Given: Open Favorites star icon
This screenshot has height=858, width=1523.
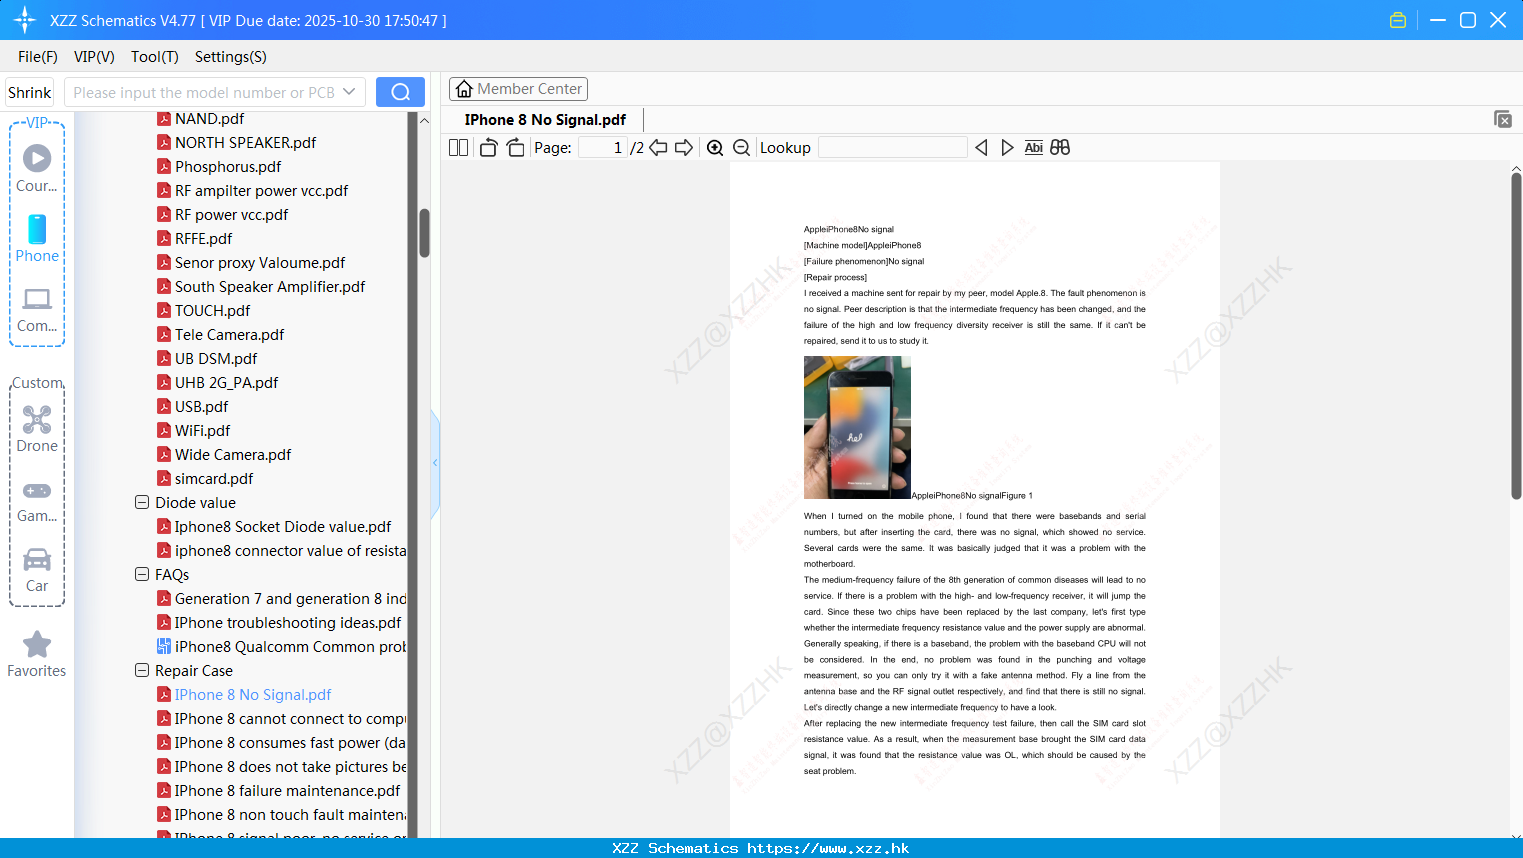Looking at the screenshot, I should point(37,644).
